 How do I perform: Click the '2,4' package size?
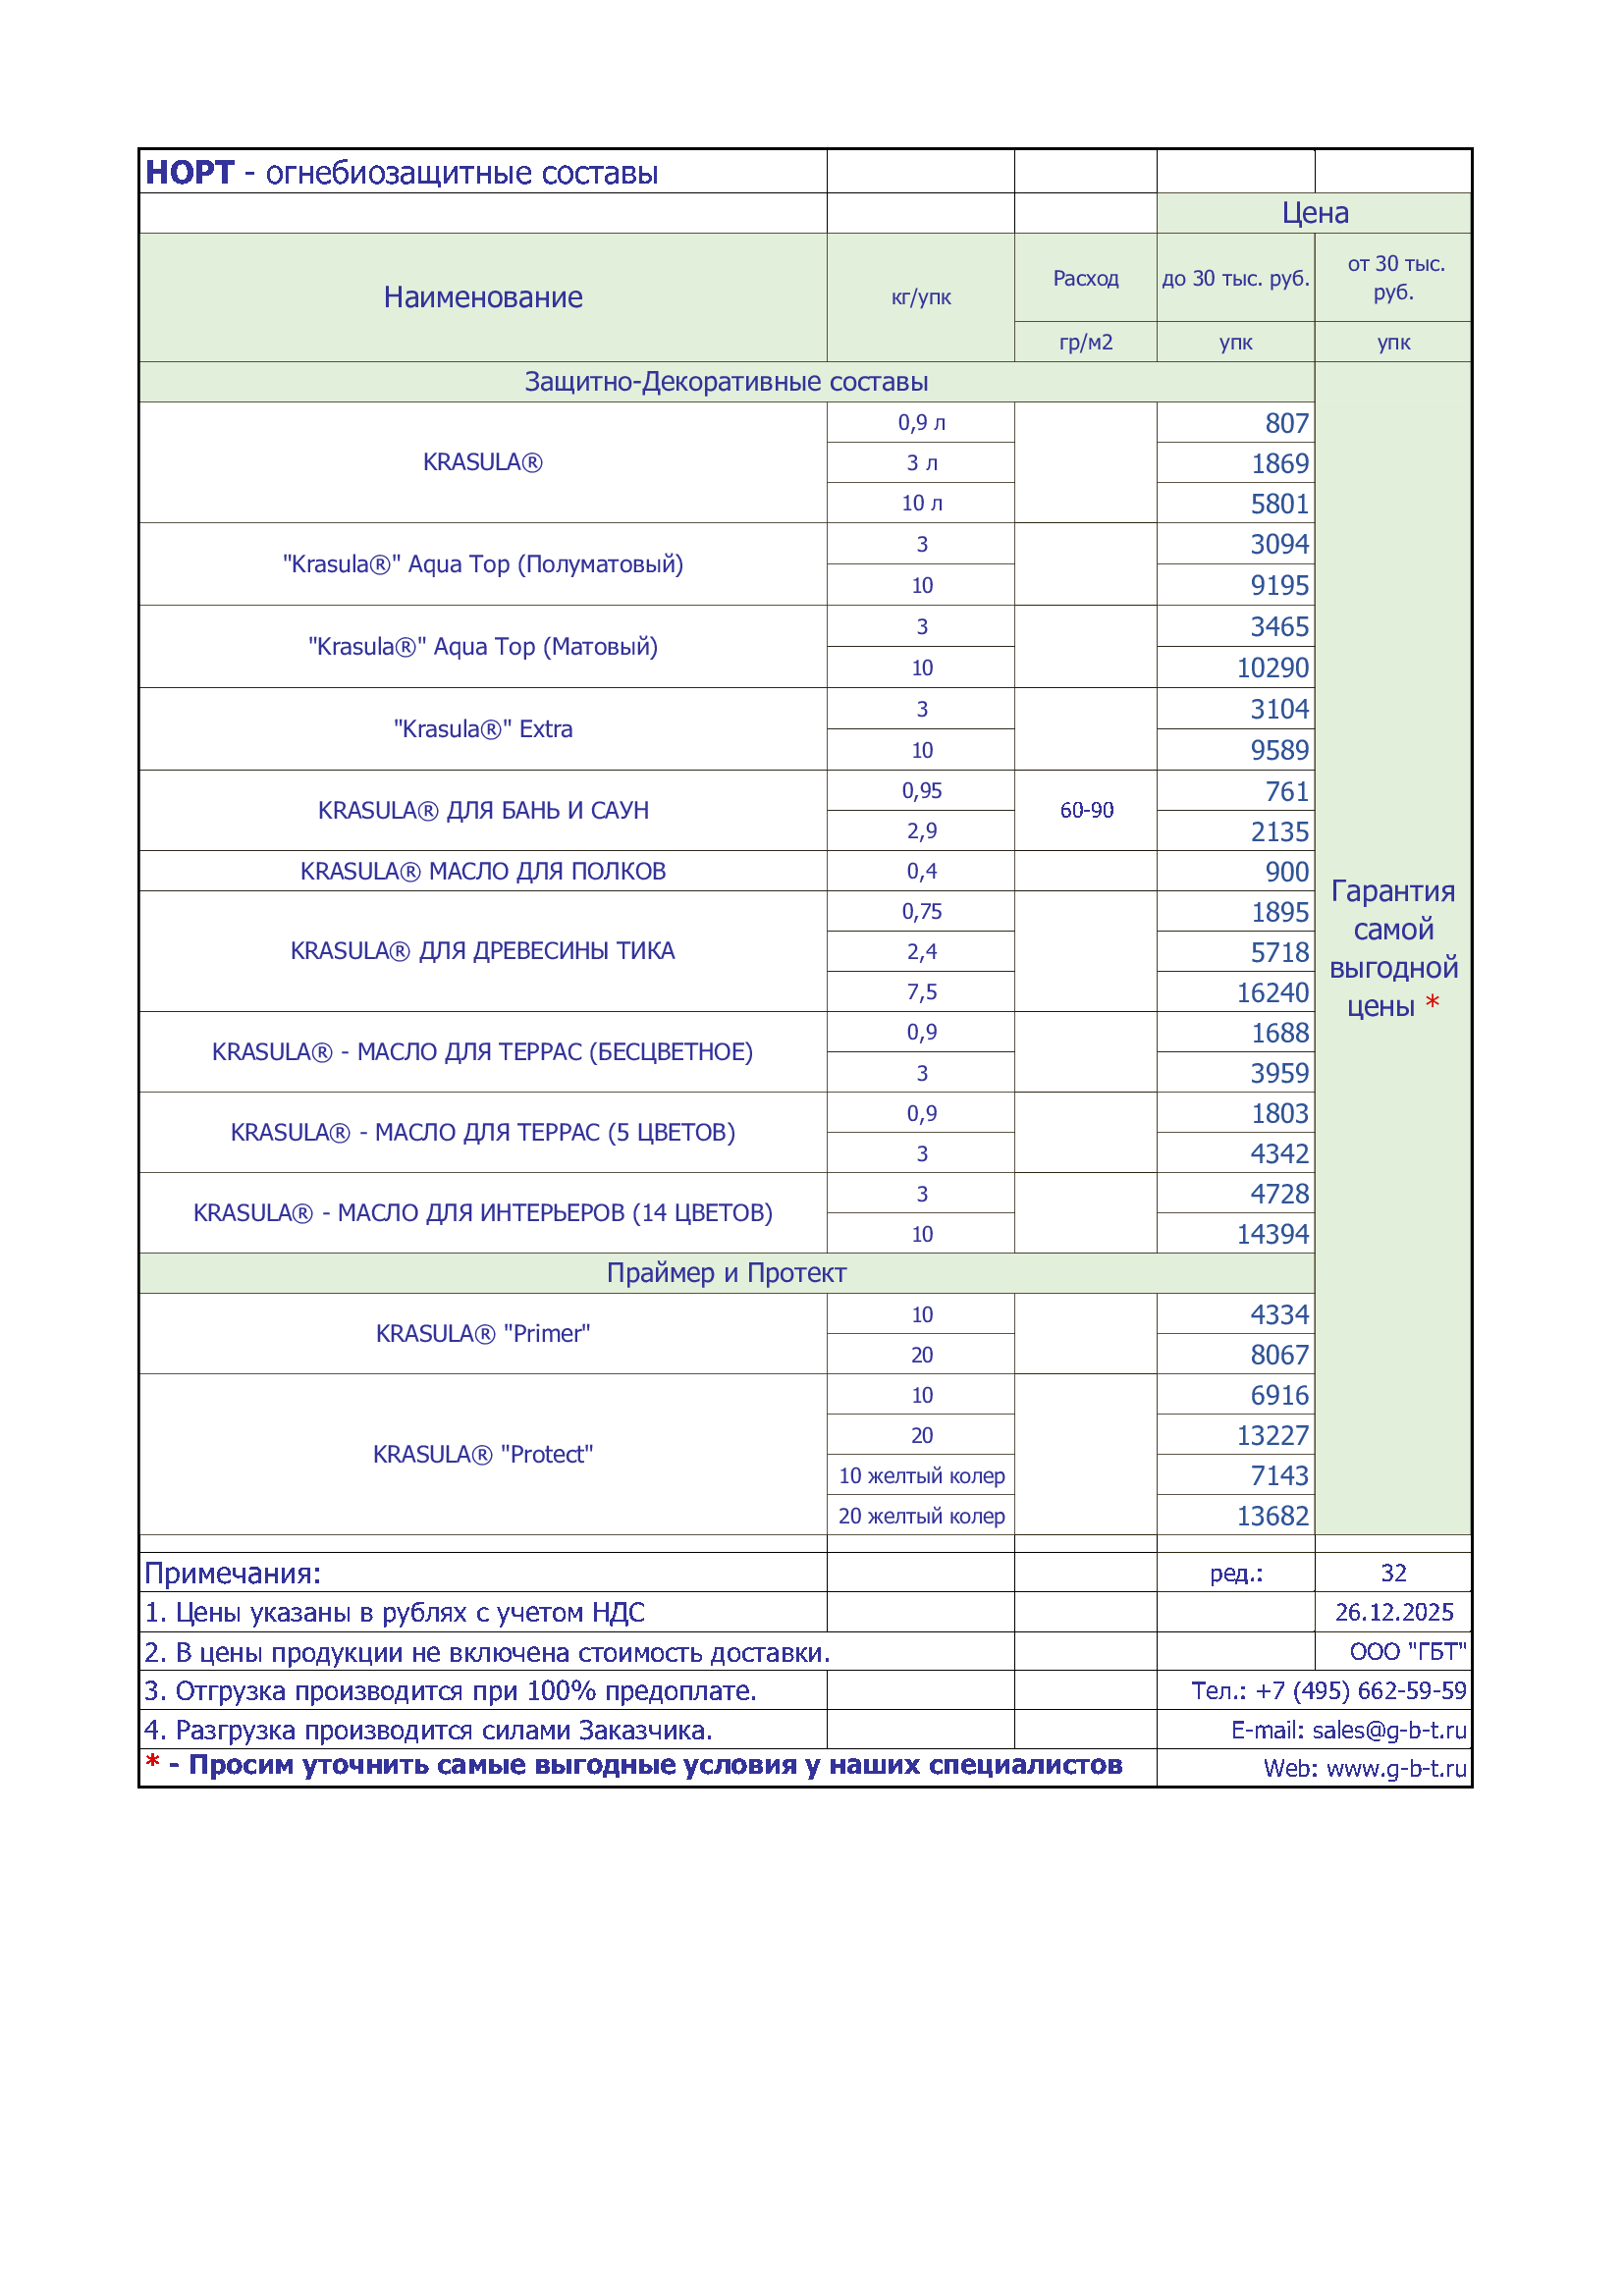point(921,952)
